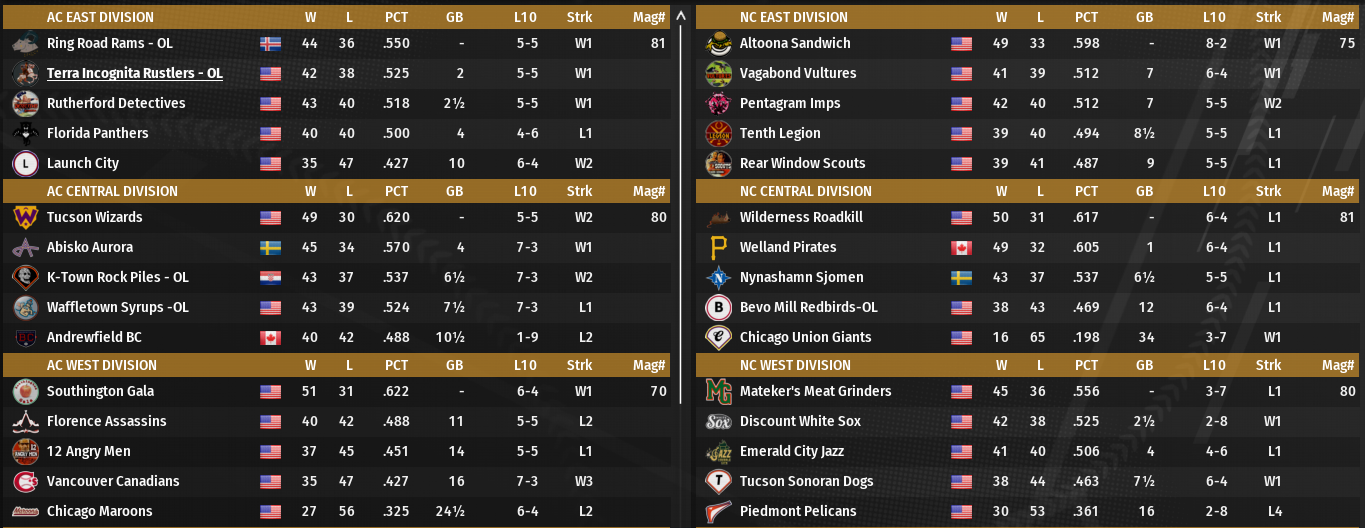This screenshot has height=528, width=1365.
Task: Click the Vancouver Canadians logo
Action: (x=25, y=481)
